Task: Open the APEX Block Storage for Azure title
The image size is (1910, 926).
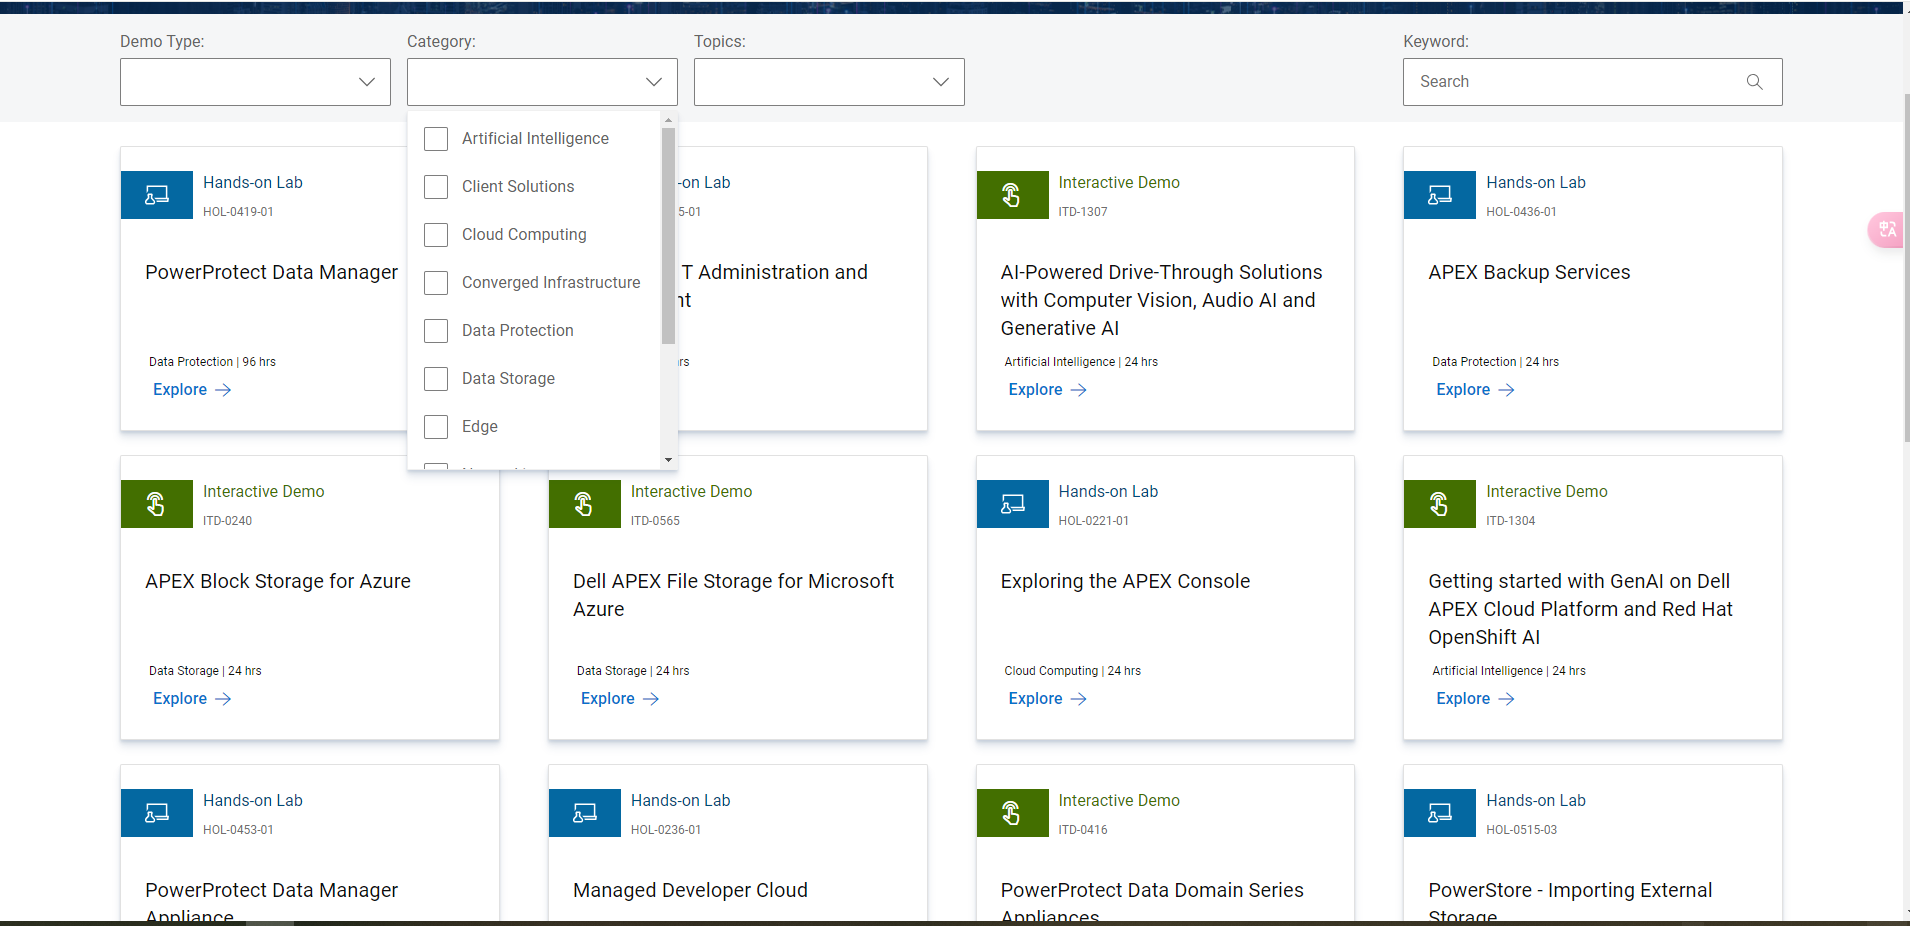Action: tap(278, 581)
